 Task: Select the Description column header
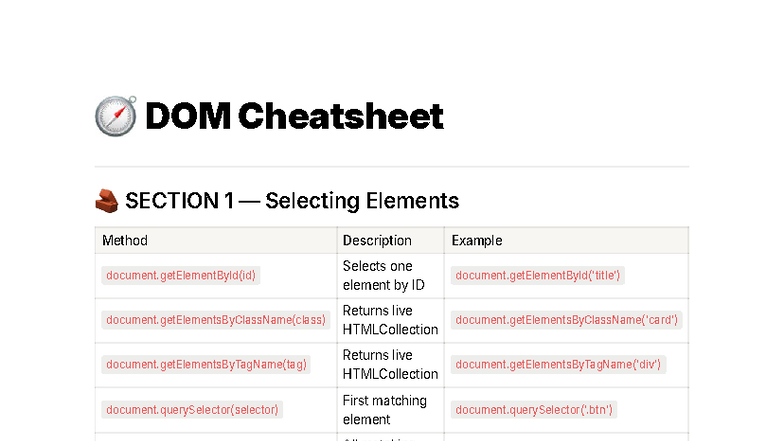(x=377, y=241)
